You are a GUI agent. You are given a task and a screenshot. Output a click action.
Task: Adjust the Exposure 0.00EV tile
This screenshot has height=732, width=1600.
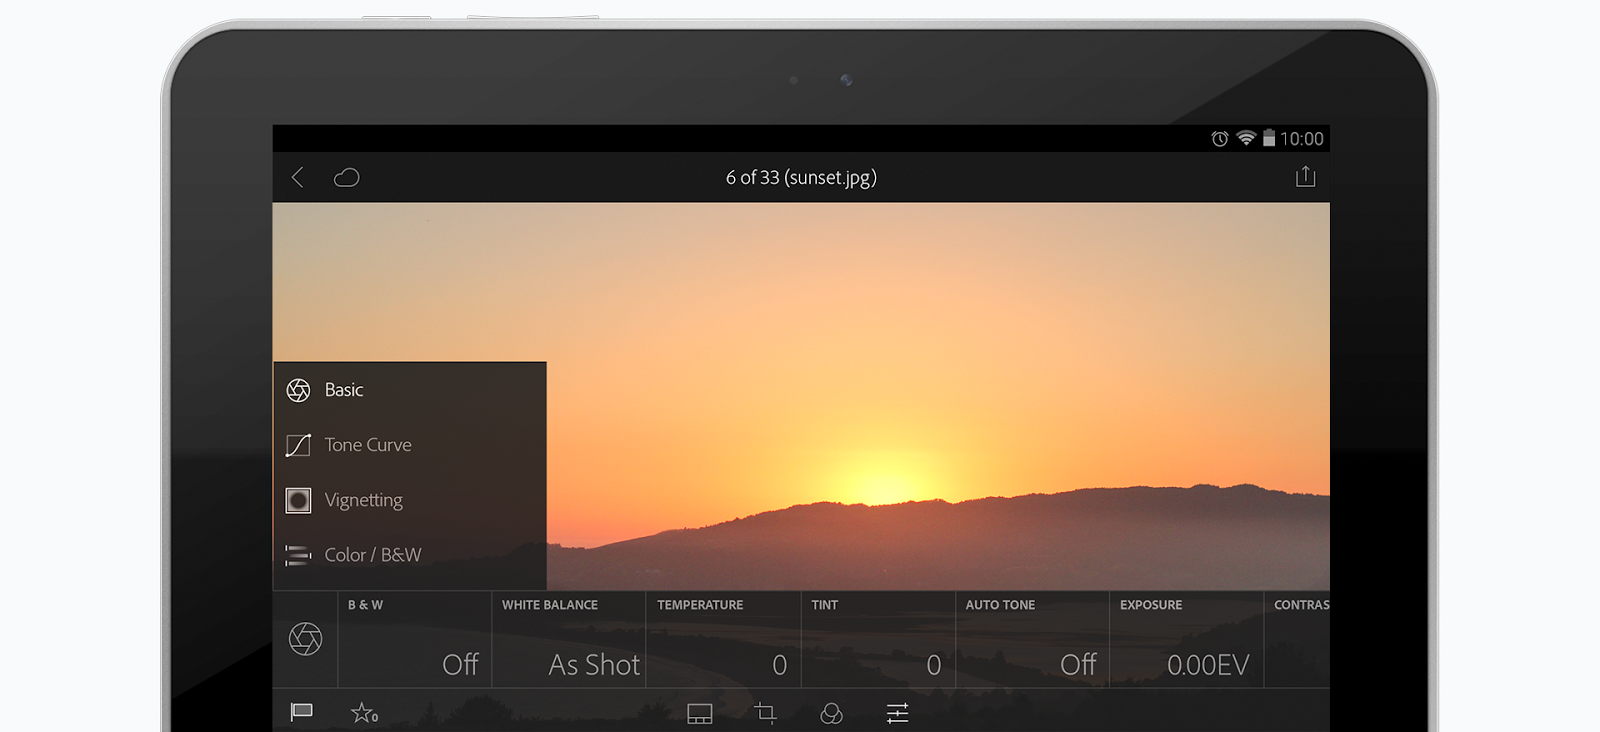[x=1187, y=639]
